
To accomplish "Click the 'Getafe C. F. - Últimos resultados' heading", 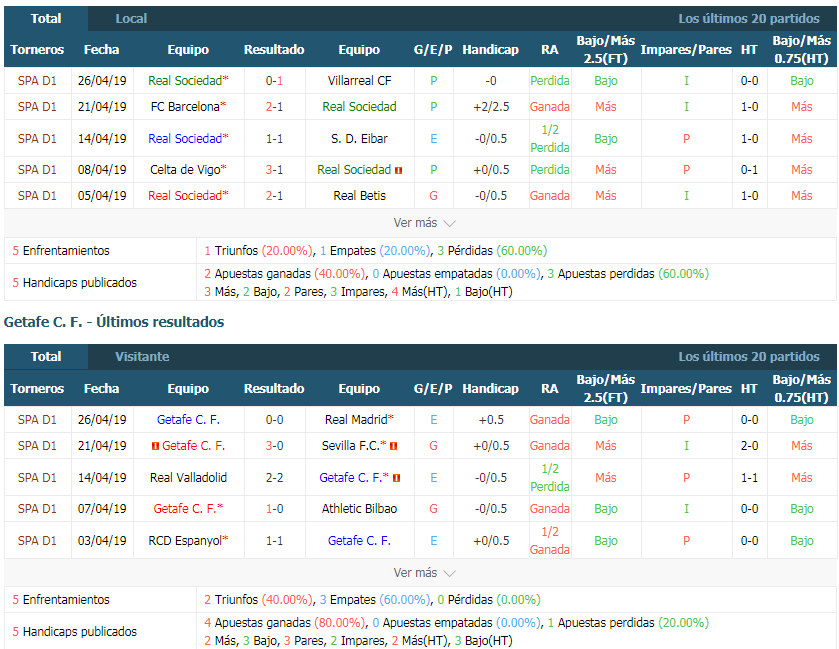I will (114, 322).
